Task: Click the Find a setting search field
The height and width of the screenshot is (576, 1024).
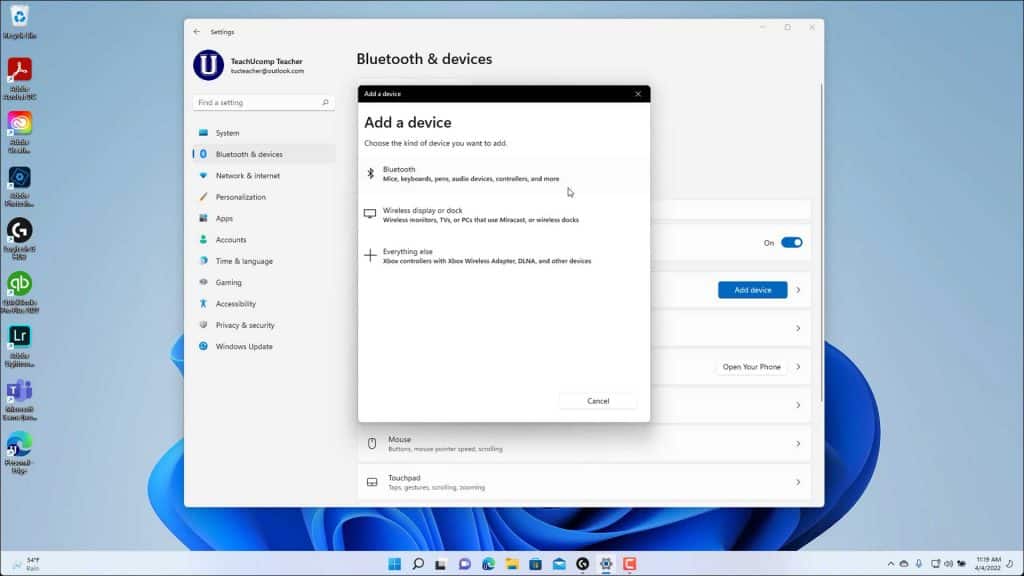Action: click(x=260, y=102)
